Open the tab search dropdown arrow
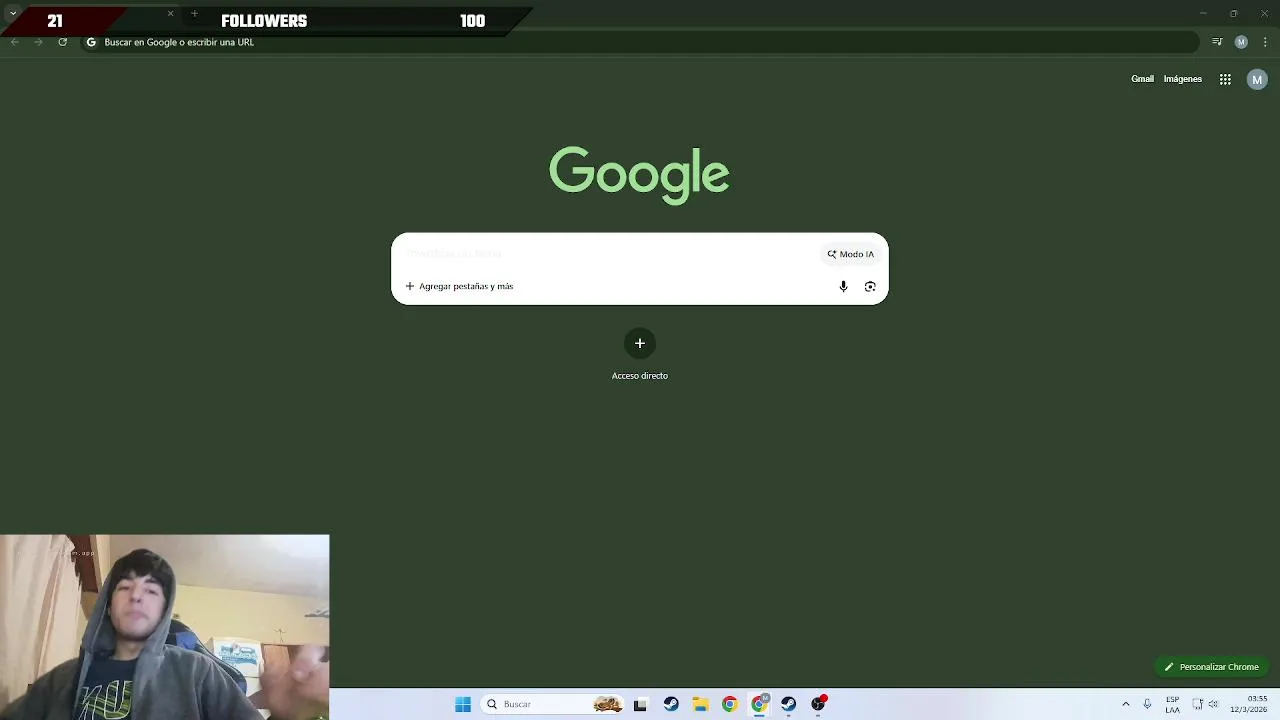Screen dimensions: 1280x720 (13, 14)
